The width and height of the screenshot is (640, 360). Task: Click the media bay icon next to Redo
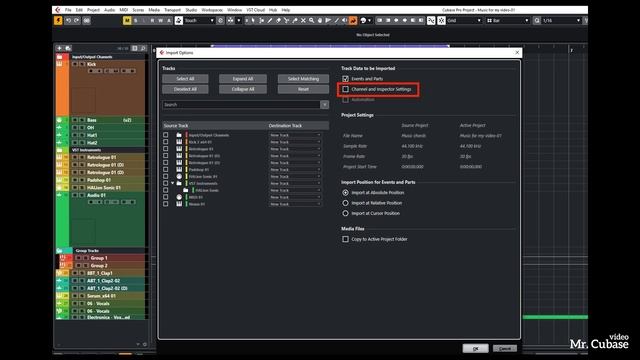[x=87, y=20]
